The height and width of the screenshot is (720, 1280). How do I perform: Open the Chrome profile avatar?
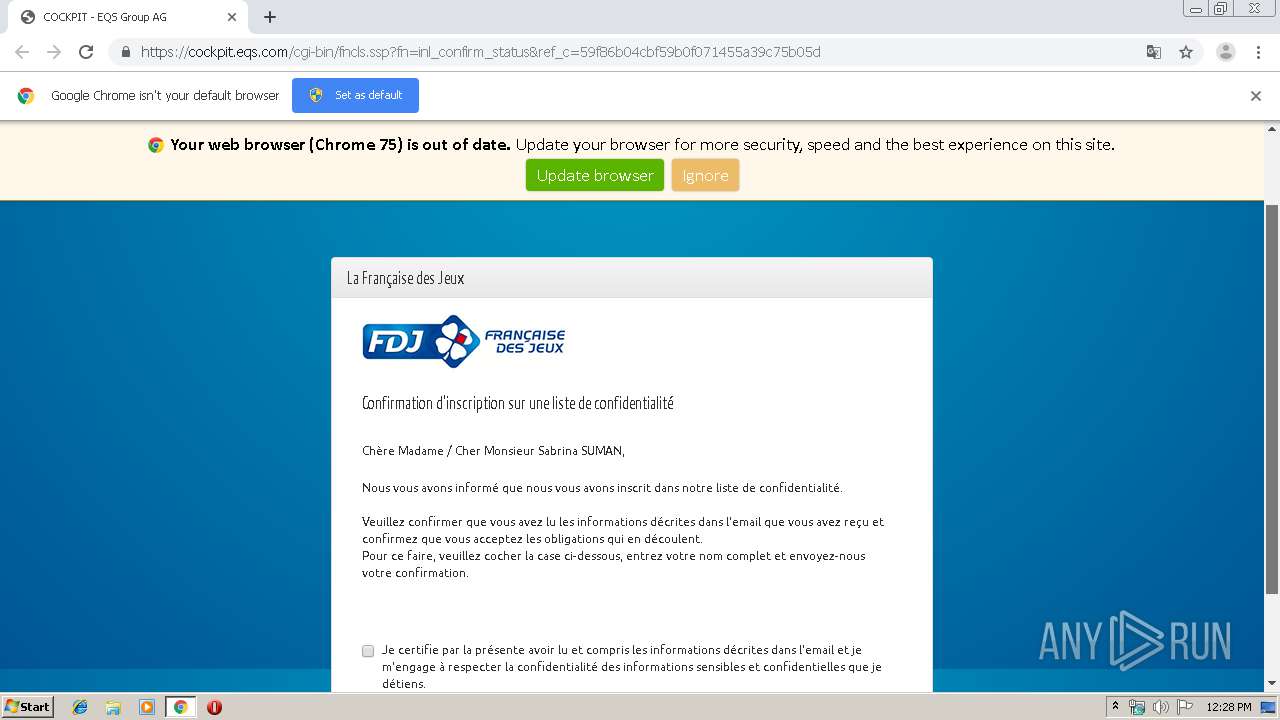(1225, 52)
